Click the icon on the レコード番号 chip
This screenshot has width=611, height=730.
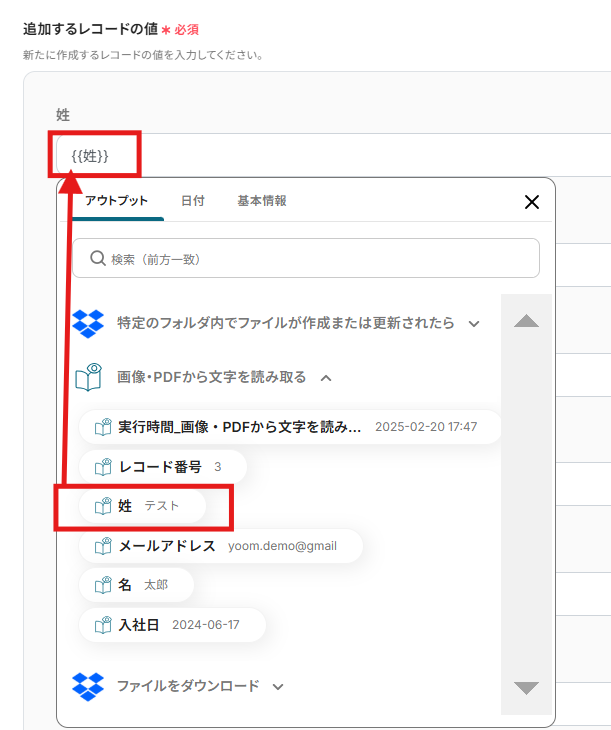103,467
